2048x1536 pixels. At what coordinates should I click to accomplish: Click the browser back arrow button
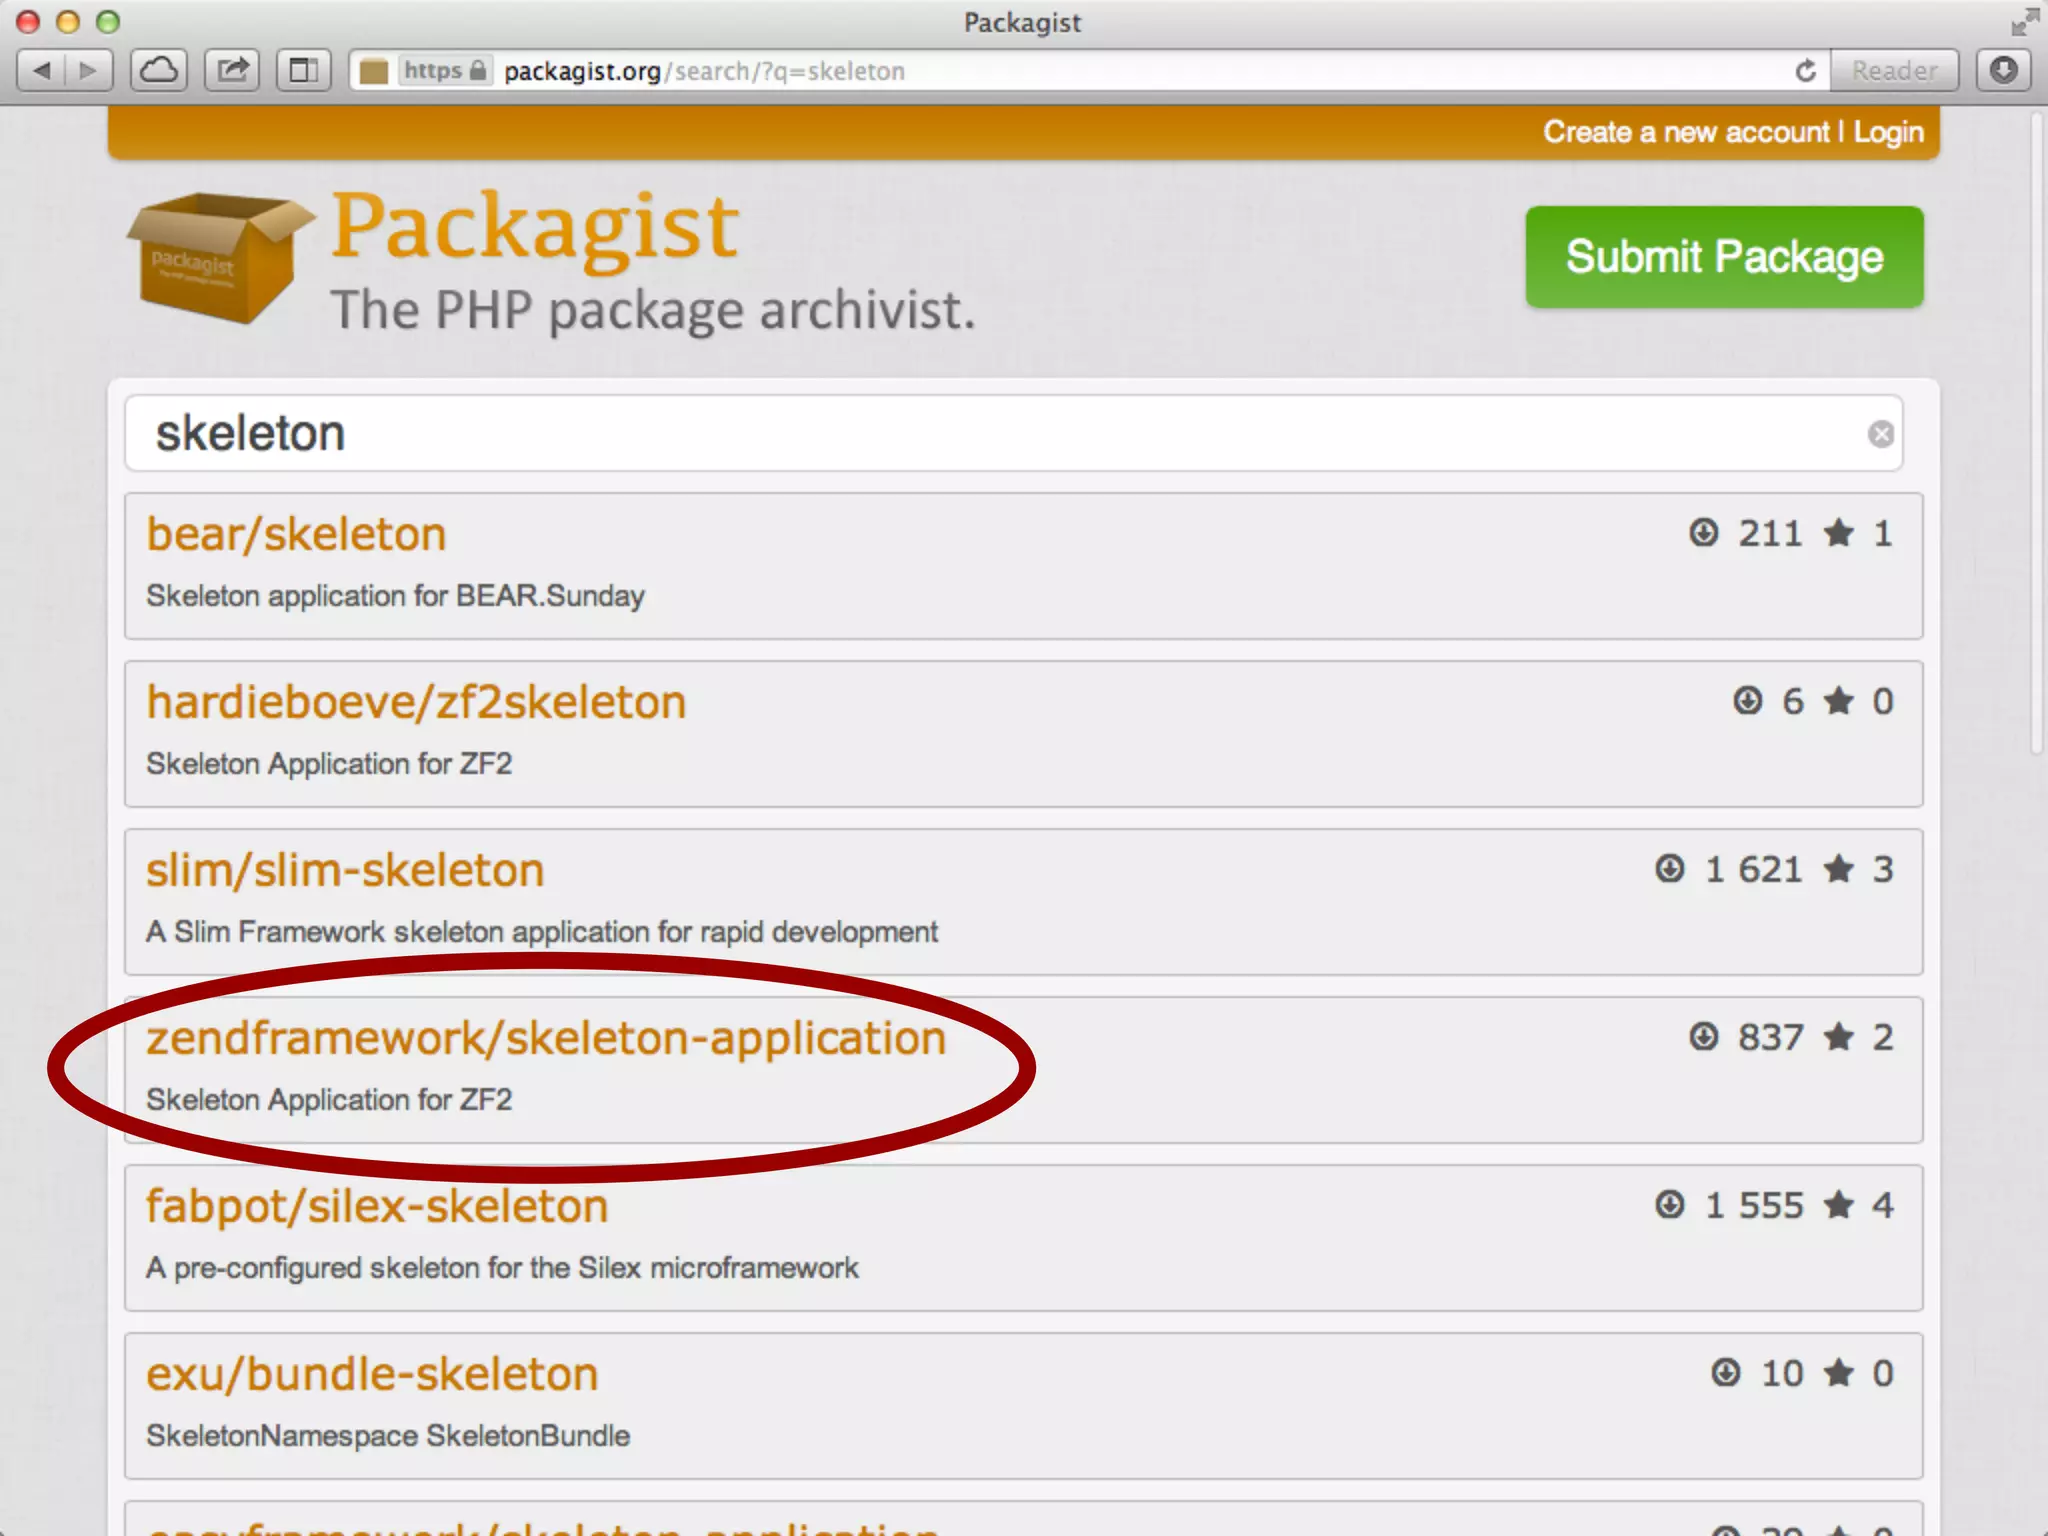tap(42, 71)
